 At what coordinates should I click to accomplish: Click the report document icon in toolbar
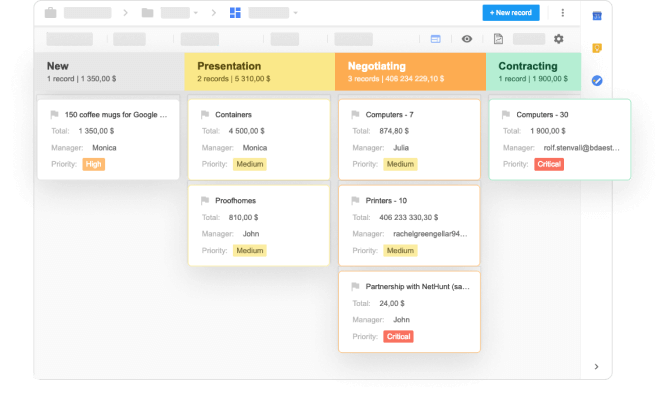coord(498,39)
